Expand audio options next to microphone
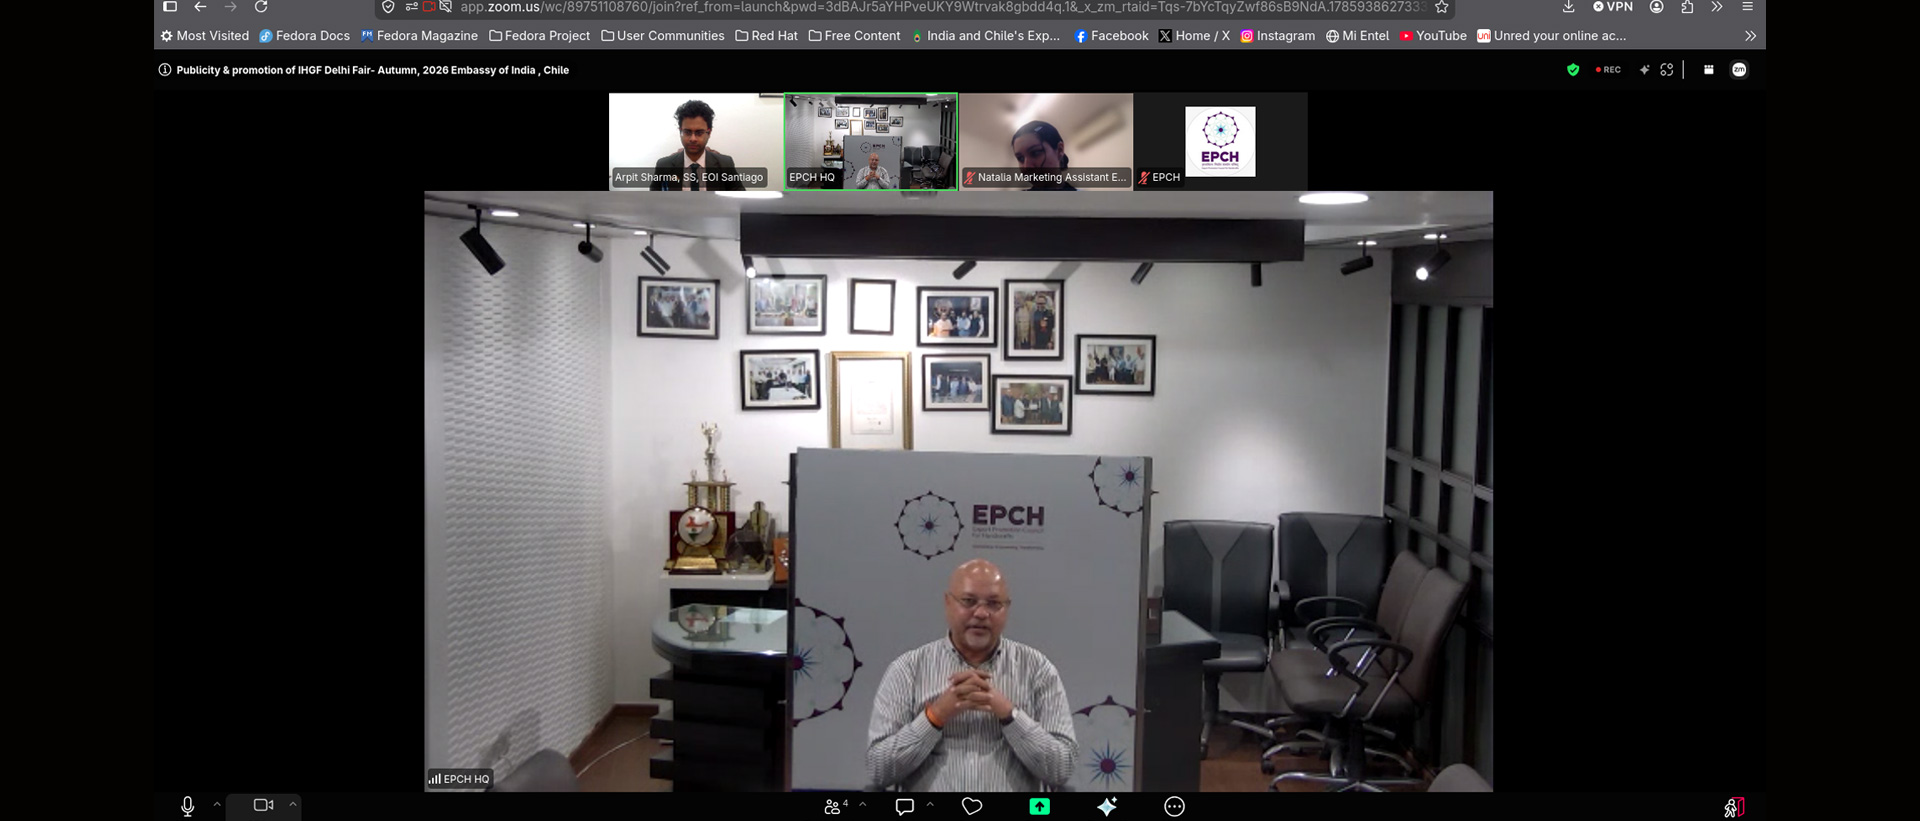Image resolution: width=1920 pixels, height=821 pixels. 217,804
